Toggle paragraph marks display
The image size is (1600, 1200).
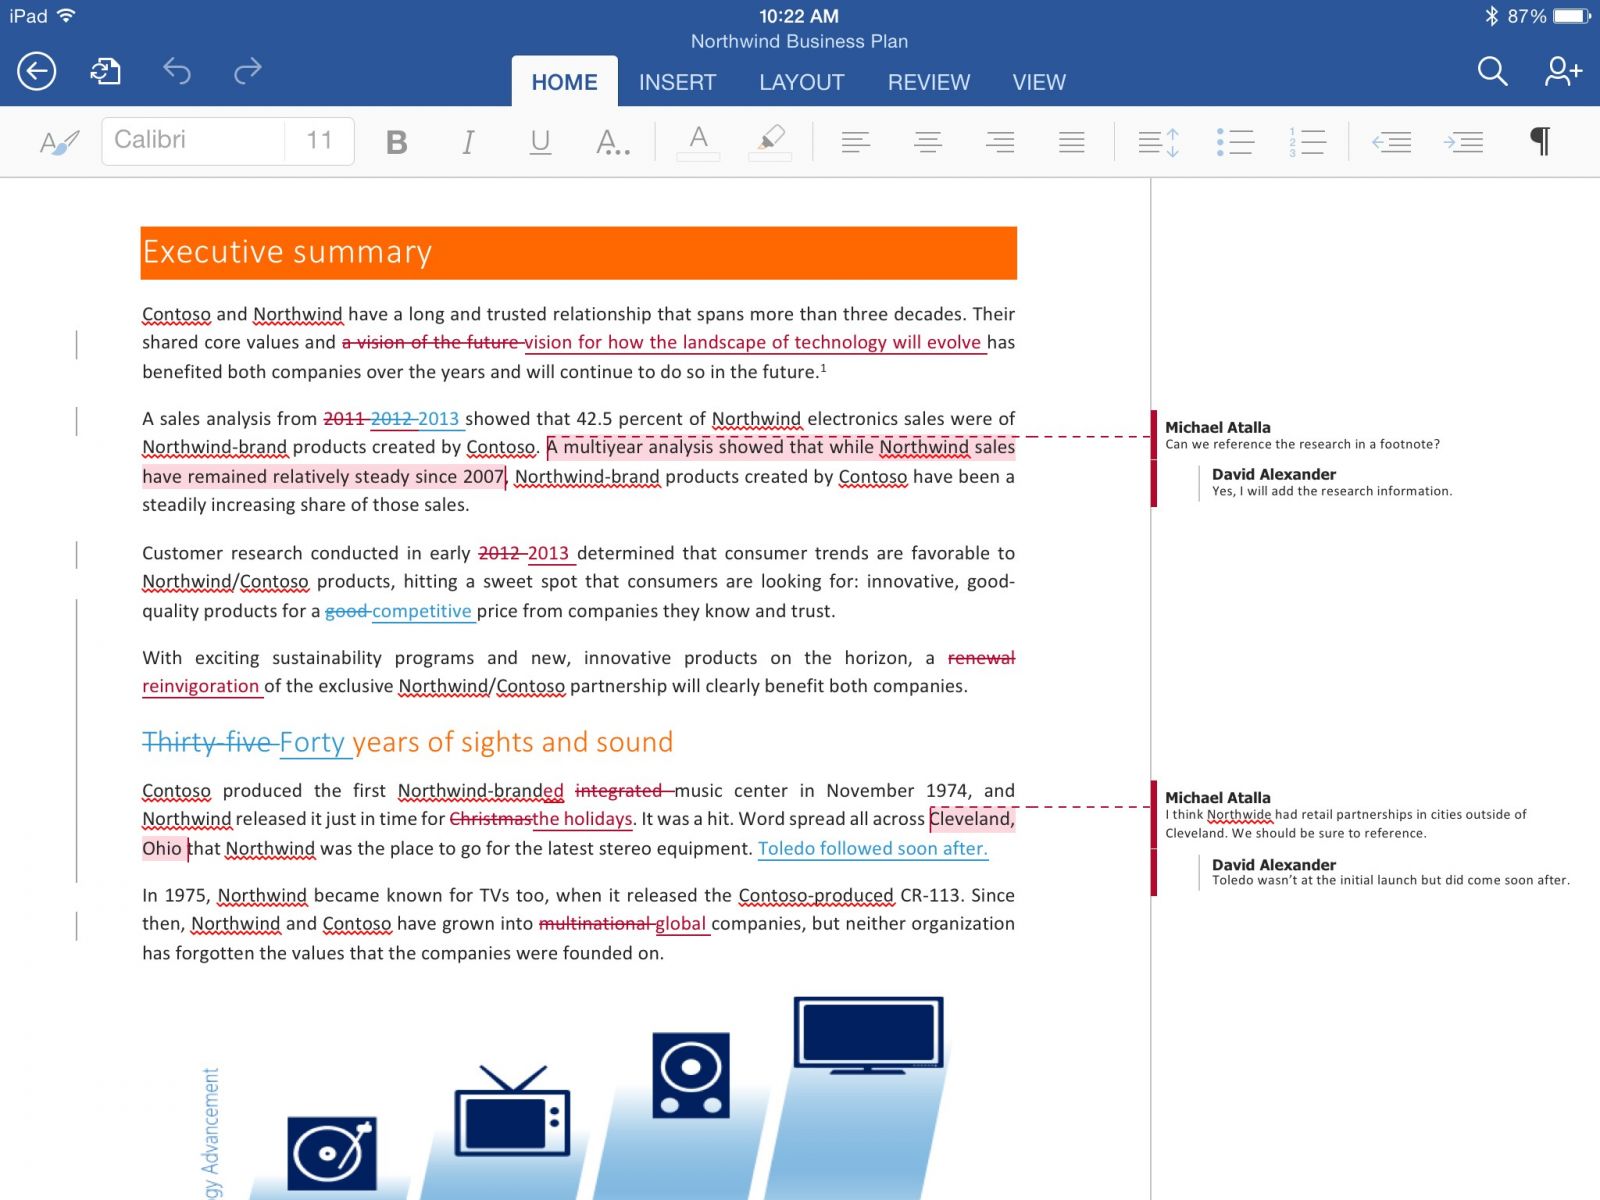[x=1540, y=142]
